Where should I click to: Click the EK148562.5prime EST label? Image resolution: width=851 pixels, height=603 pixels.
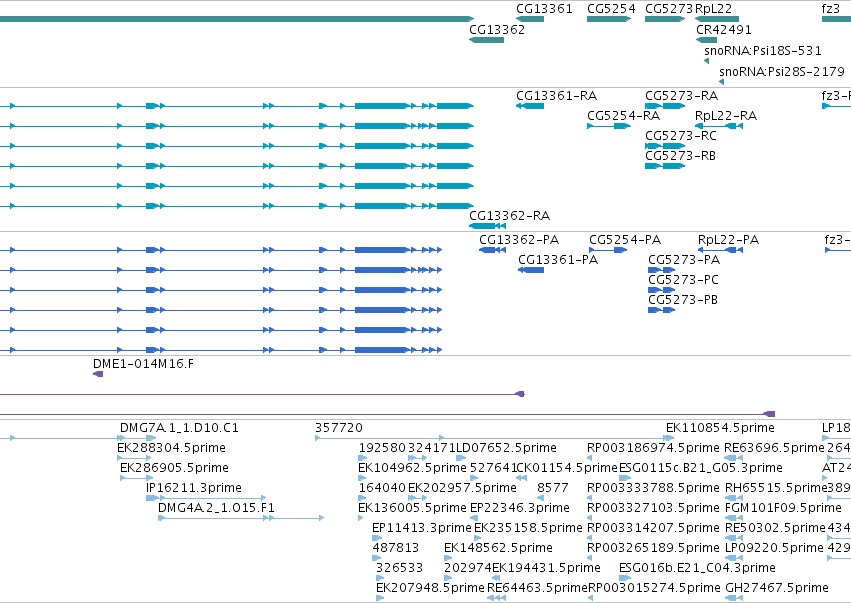pos(498,548)
